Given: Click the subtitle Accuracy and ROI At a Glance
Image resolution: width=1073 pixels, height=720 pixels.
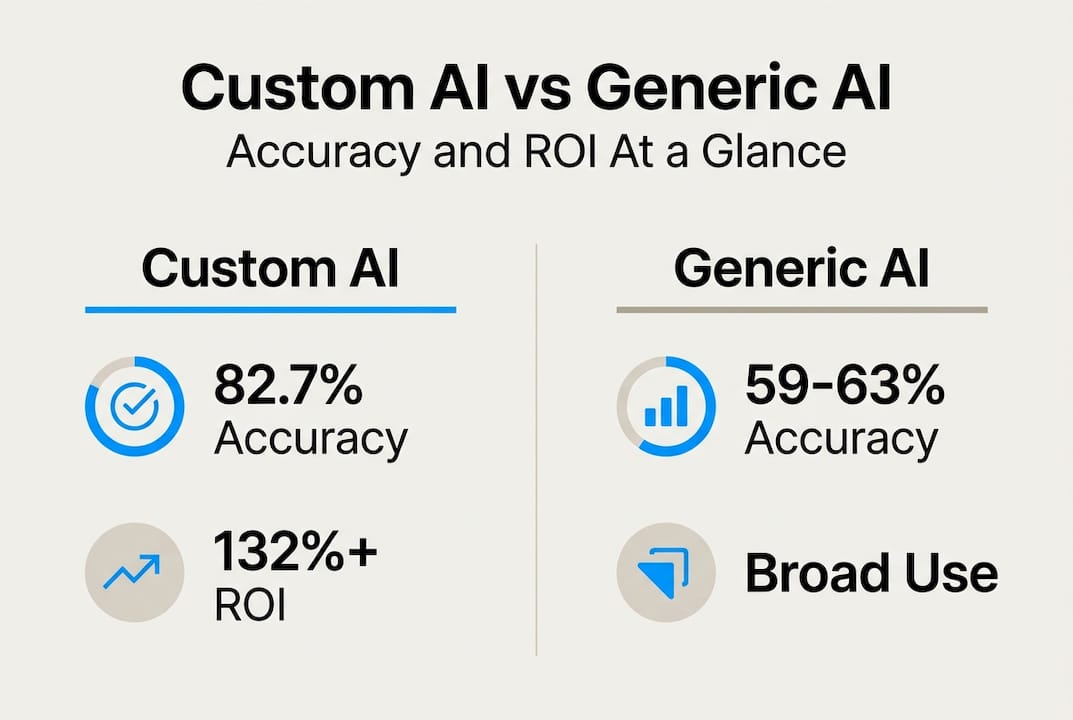Looking at the screenshot, I should pos(536,151).
